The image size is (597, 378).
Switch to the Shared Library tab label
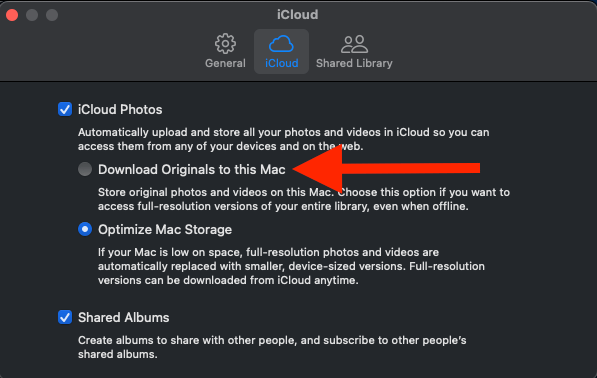point(354,63)
